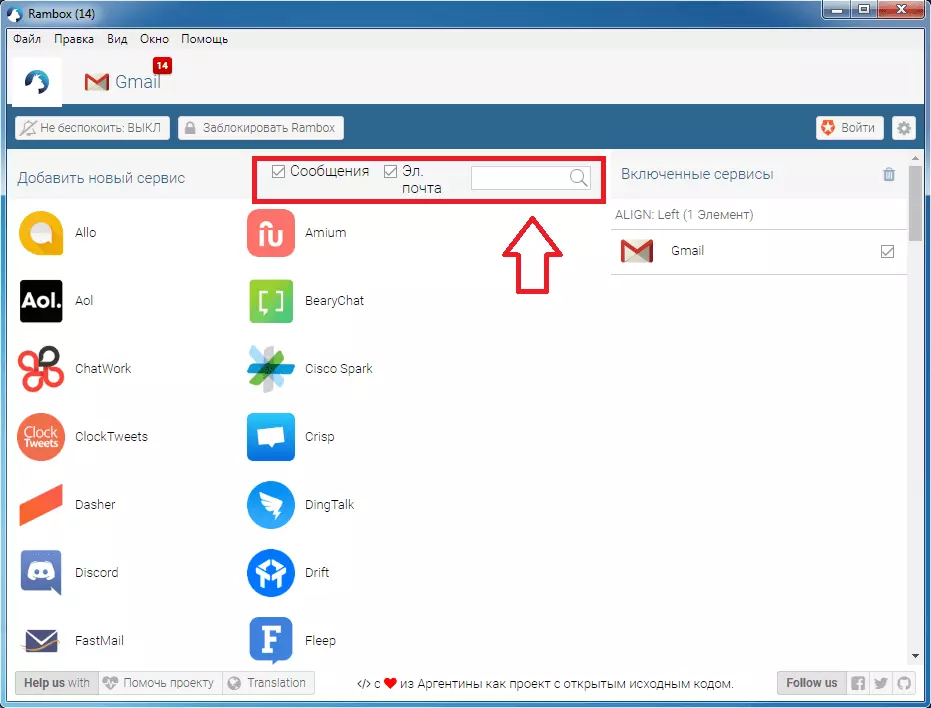Viewport: 931px width, 708px height.
Task: Click the magnifier search icon
Action: click(x=578, y=178)
